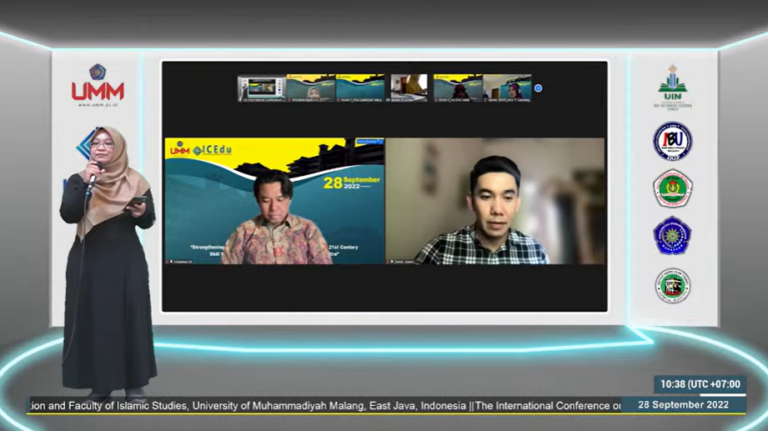768x431 pixels.
Task: Select the thumbnail with the dark silhouetted participant
Action: [458, 88]
